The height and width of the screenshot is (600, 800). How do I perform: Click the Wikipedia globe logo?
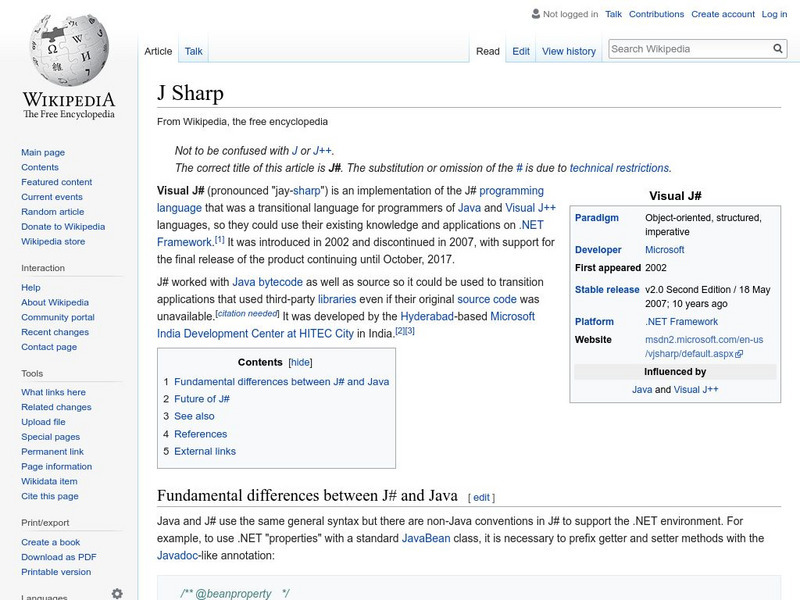tap(69, 50)
